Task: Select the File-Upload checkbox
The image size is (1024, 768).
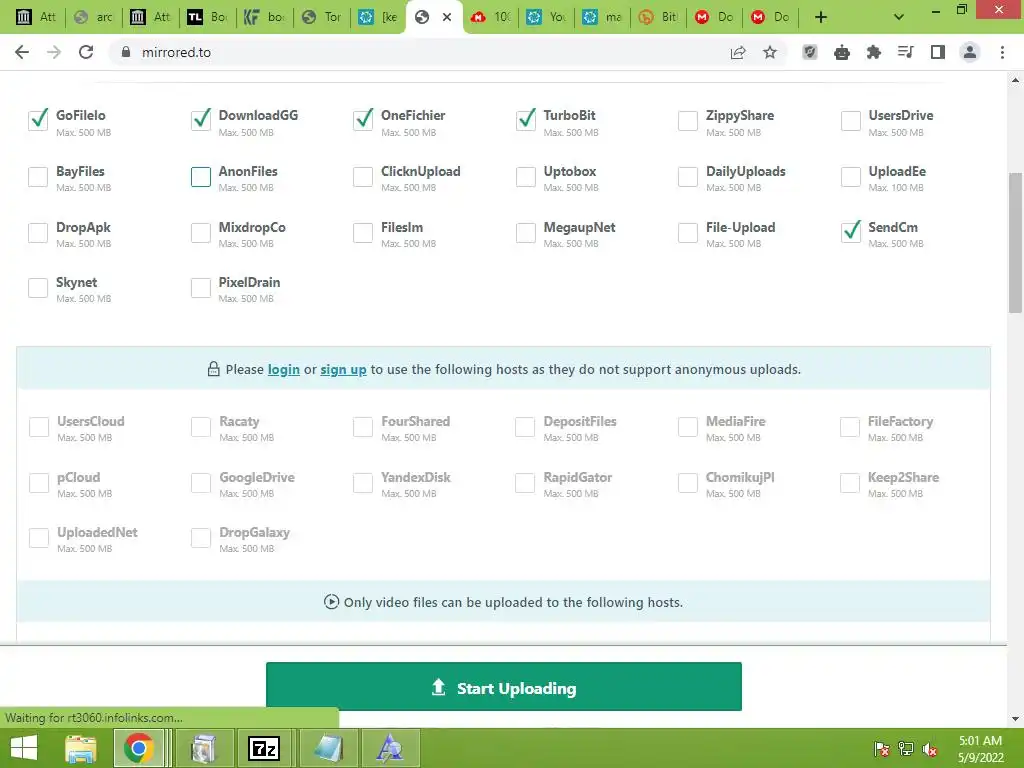Action: point(688,232)
